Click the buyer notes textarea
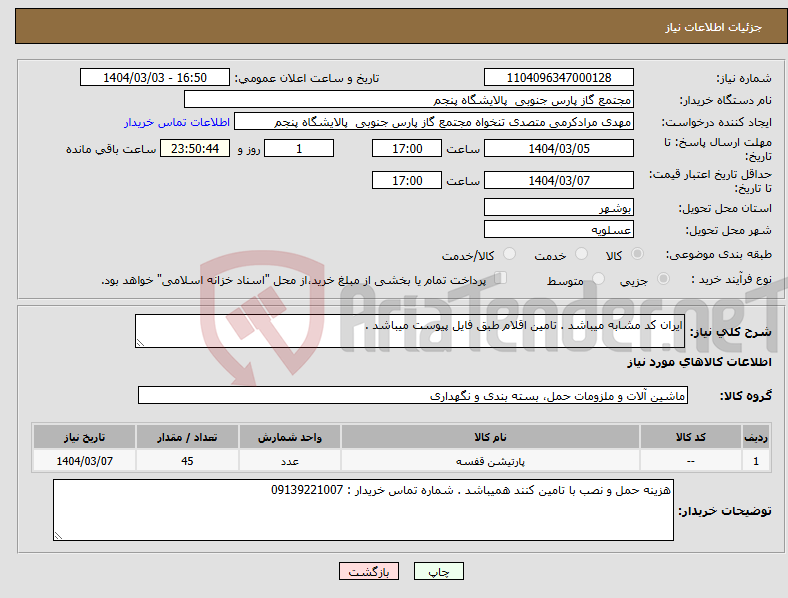 363,510
